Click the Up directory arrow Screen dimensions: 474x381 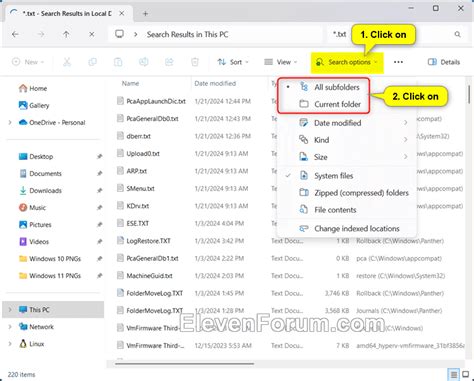[x=66, y=34]
